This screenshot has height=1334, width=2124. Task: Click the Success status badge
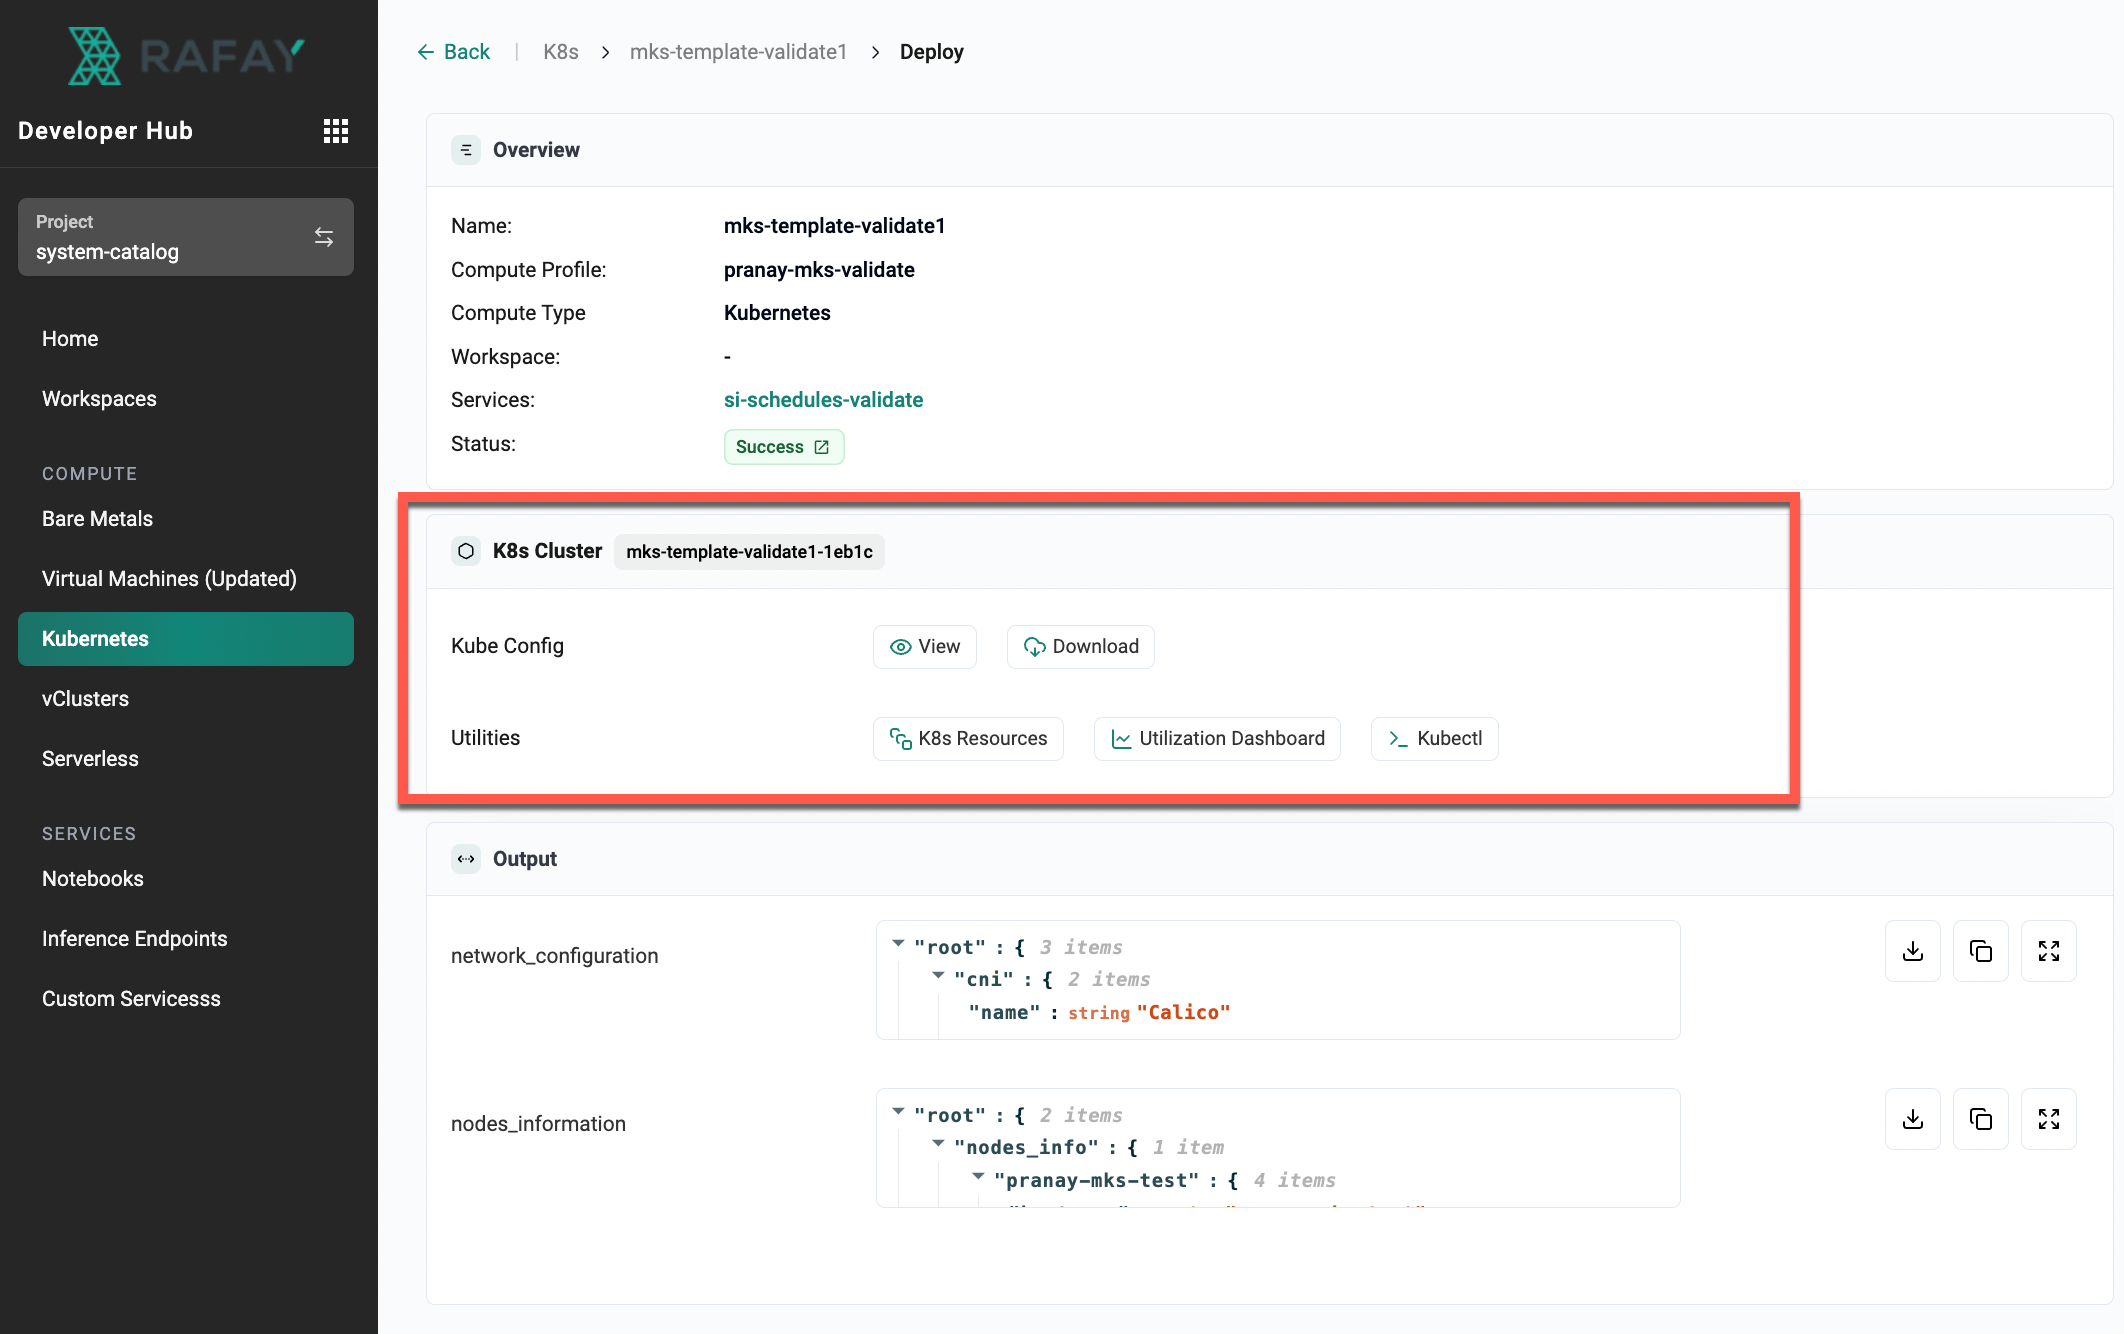click(784, 447)
